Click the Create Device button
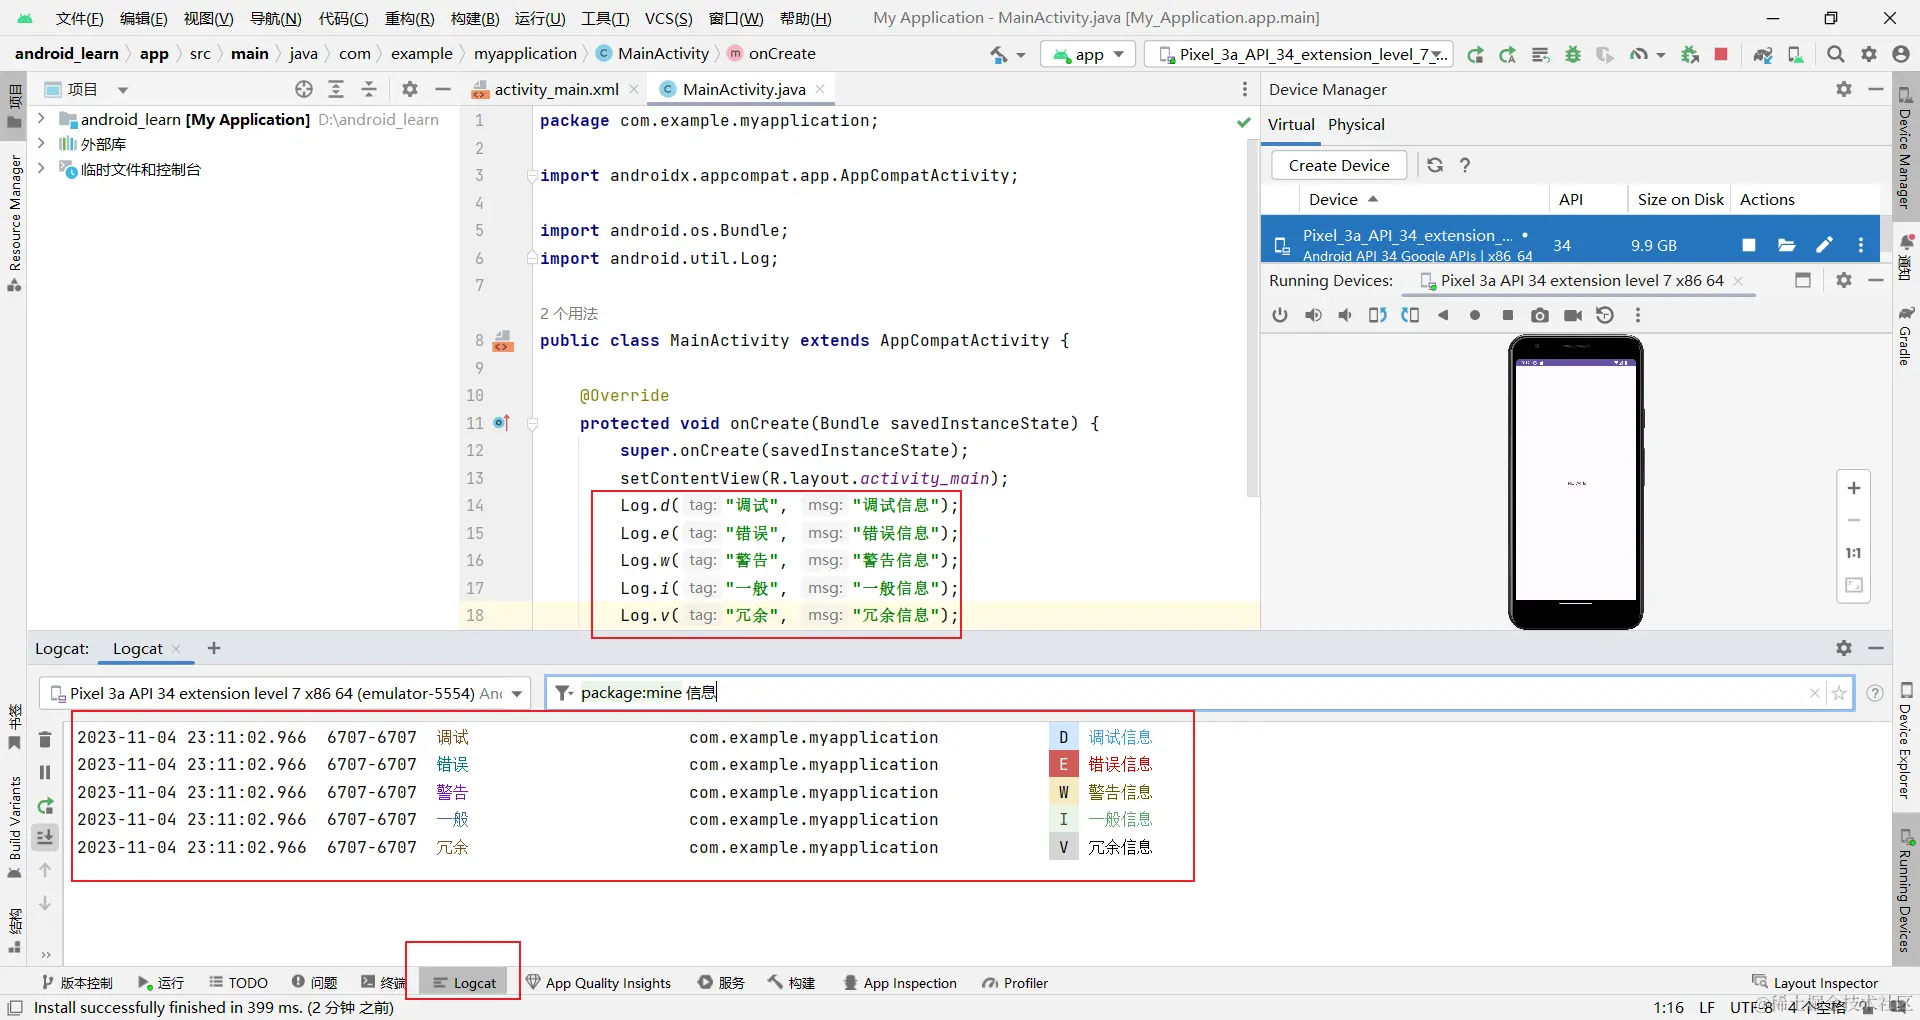This screenshot has width=1920, height=1020. [1339, 165]
